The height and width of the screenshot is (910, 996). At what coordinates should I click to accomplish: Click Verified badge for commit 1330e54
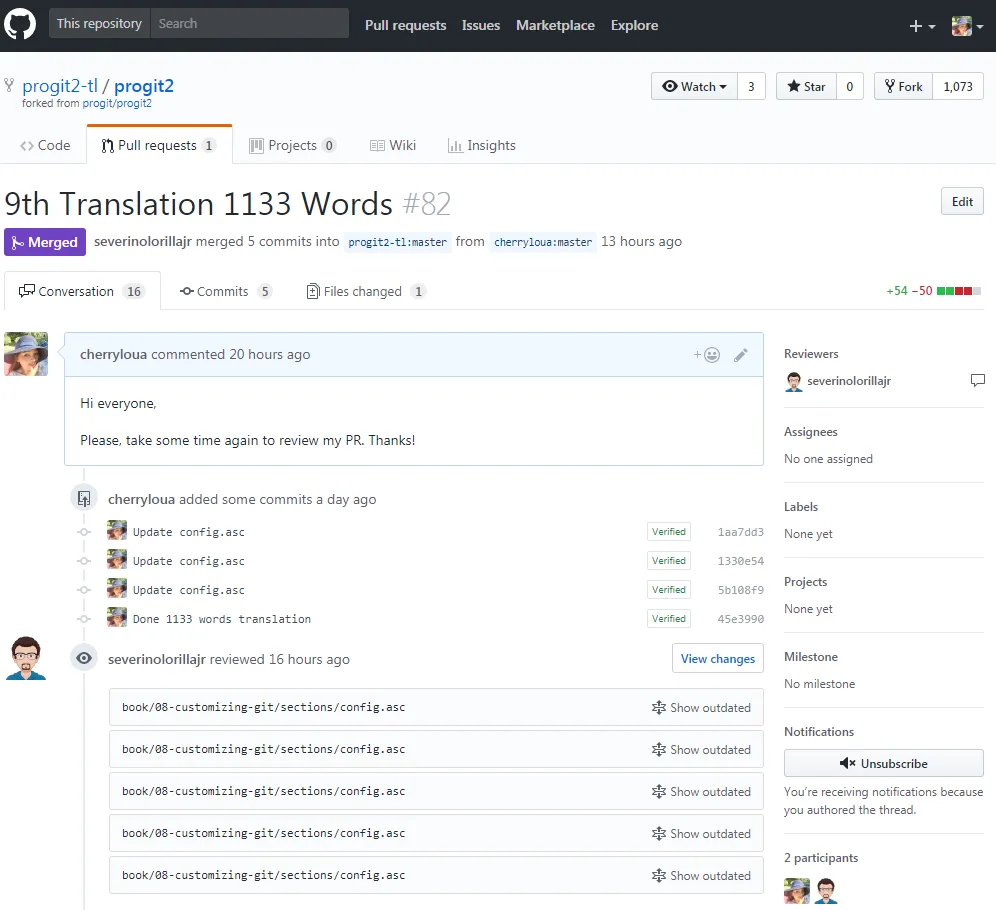(x=669, y=561)
